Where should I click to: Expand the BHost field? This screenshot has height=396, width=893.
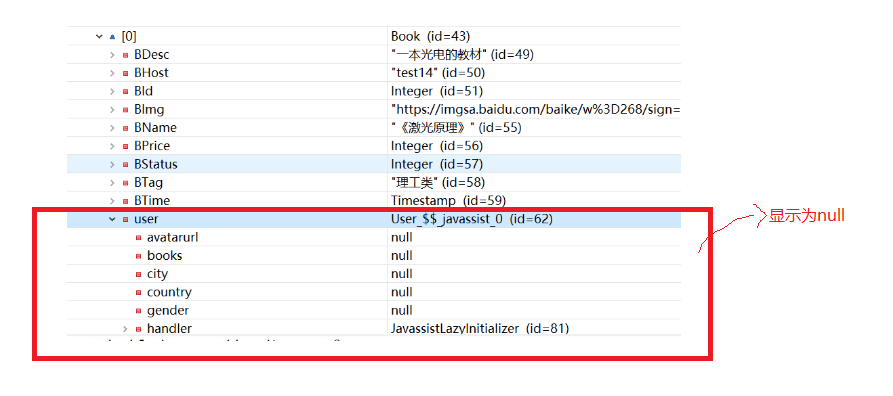[112, 73]
